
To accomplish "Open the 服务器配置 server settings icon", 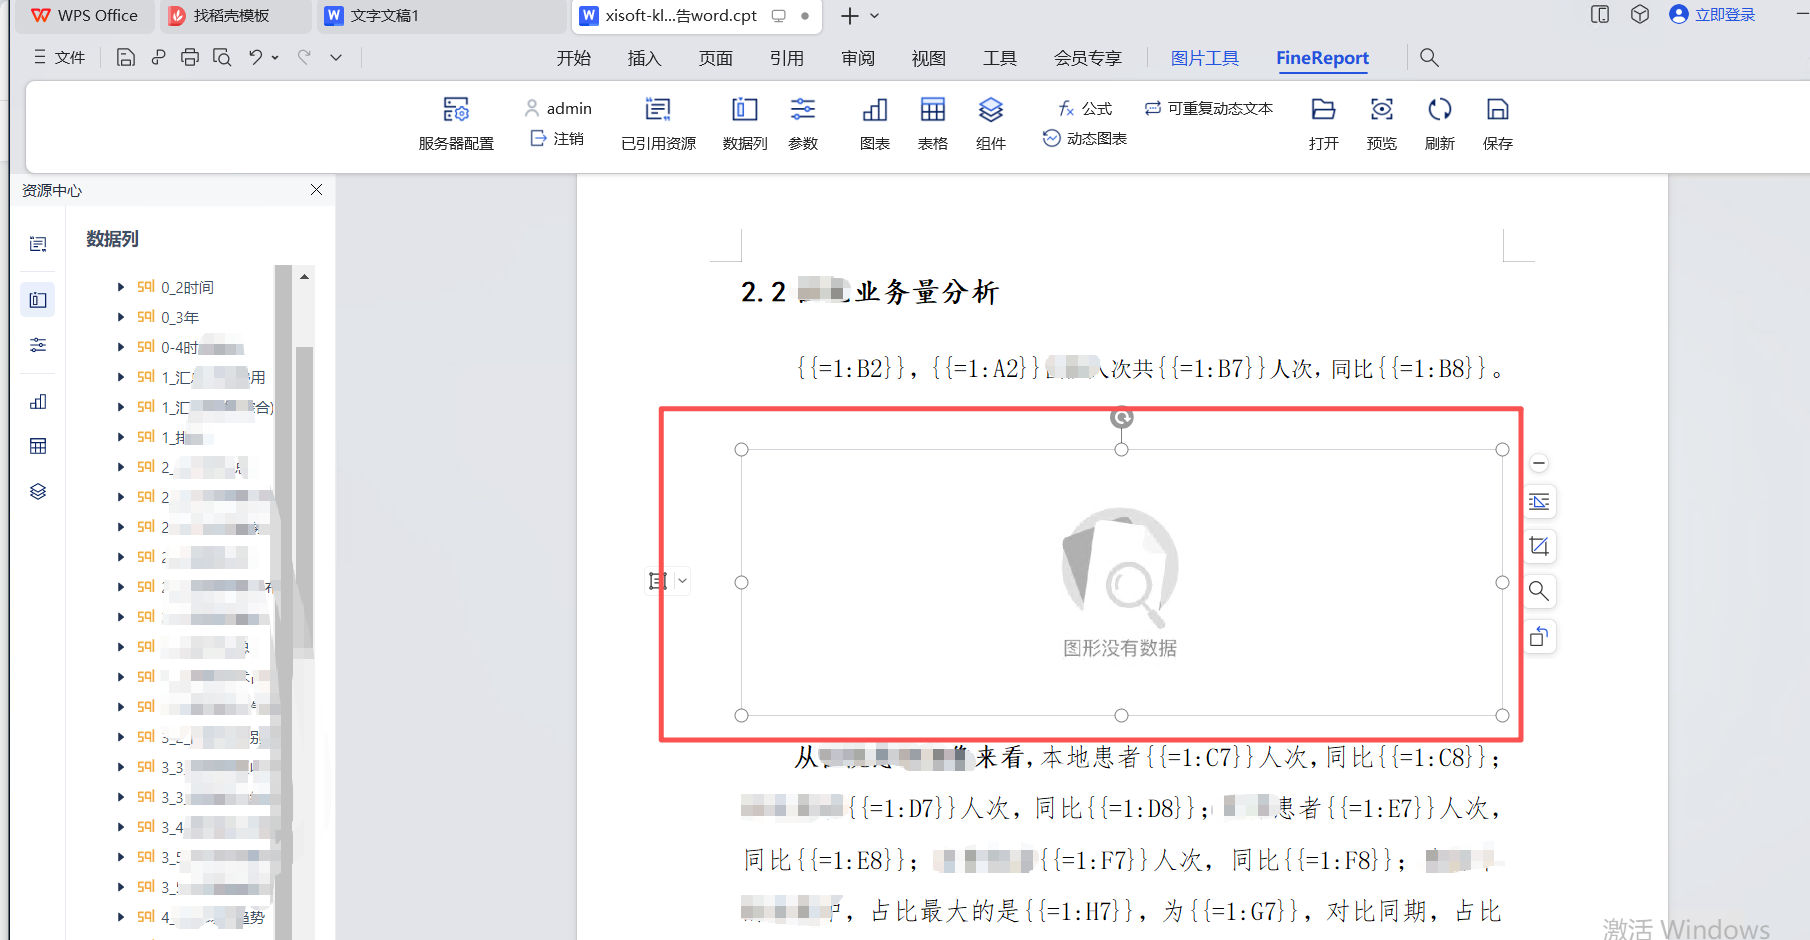I will pos(456,110).
